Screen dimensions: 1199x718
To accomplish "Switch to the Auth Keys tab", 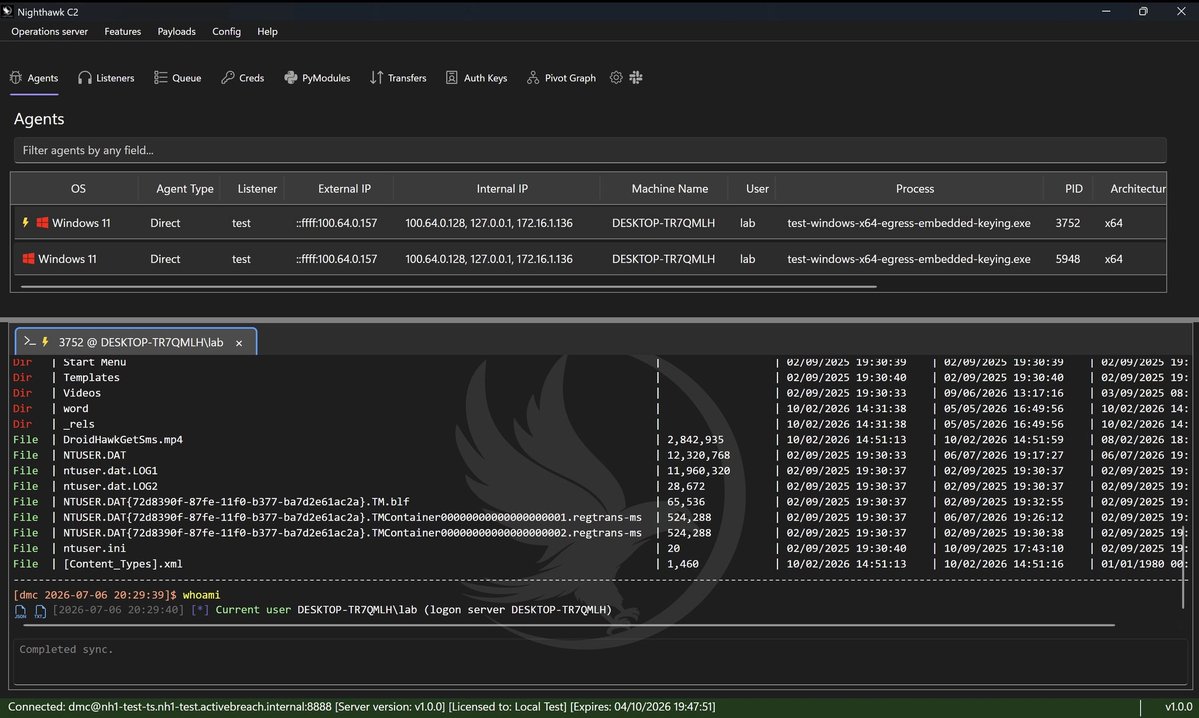I will tap(476, 78).
